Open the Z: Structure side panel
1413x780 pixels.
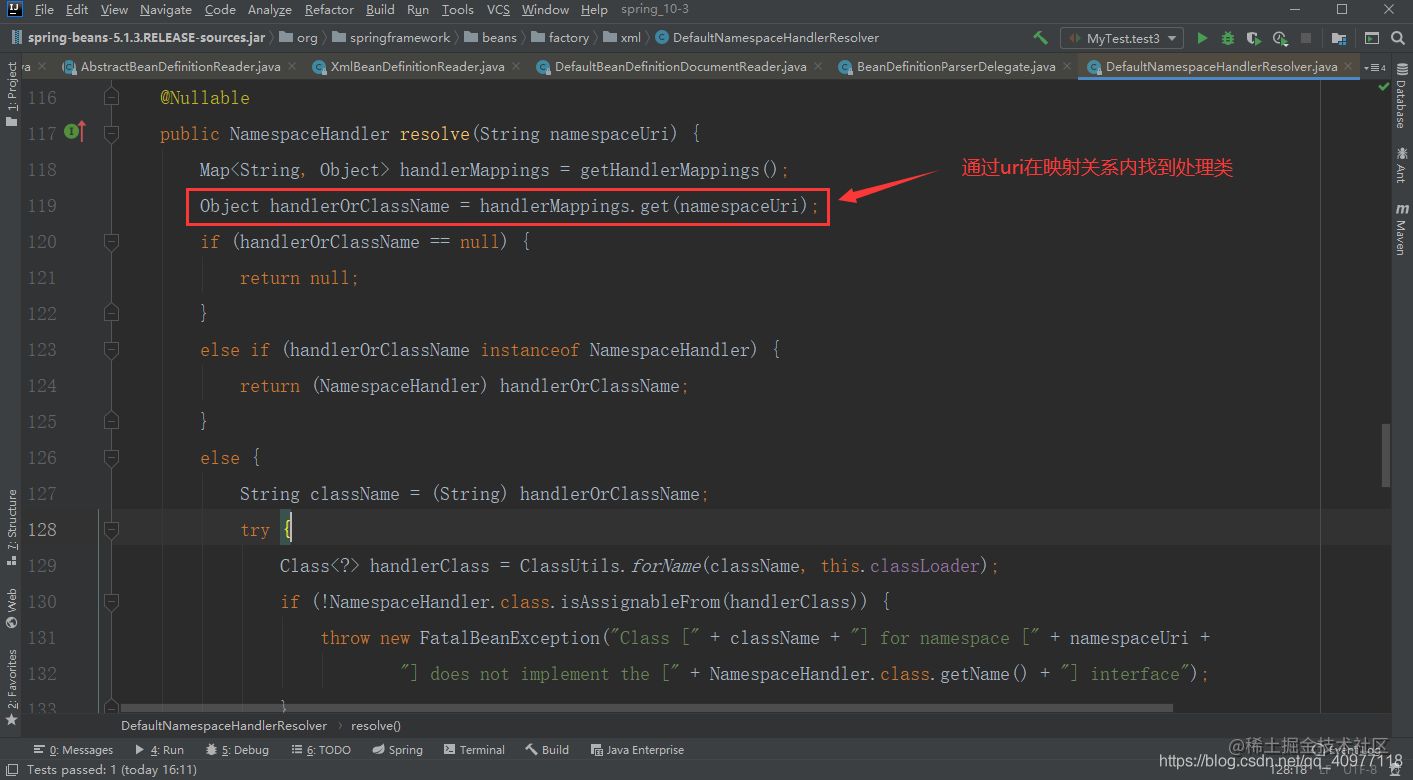click(x=11, y=527)
